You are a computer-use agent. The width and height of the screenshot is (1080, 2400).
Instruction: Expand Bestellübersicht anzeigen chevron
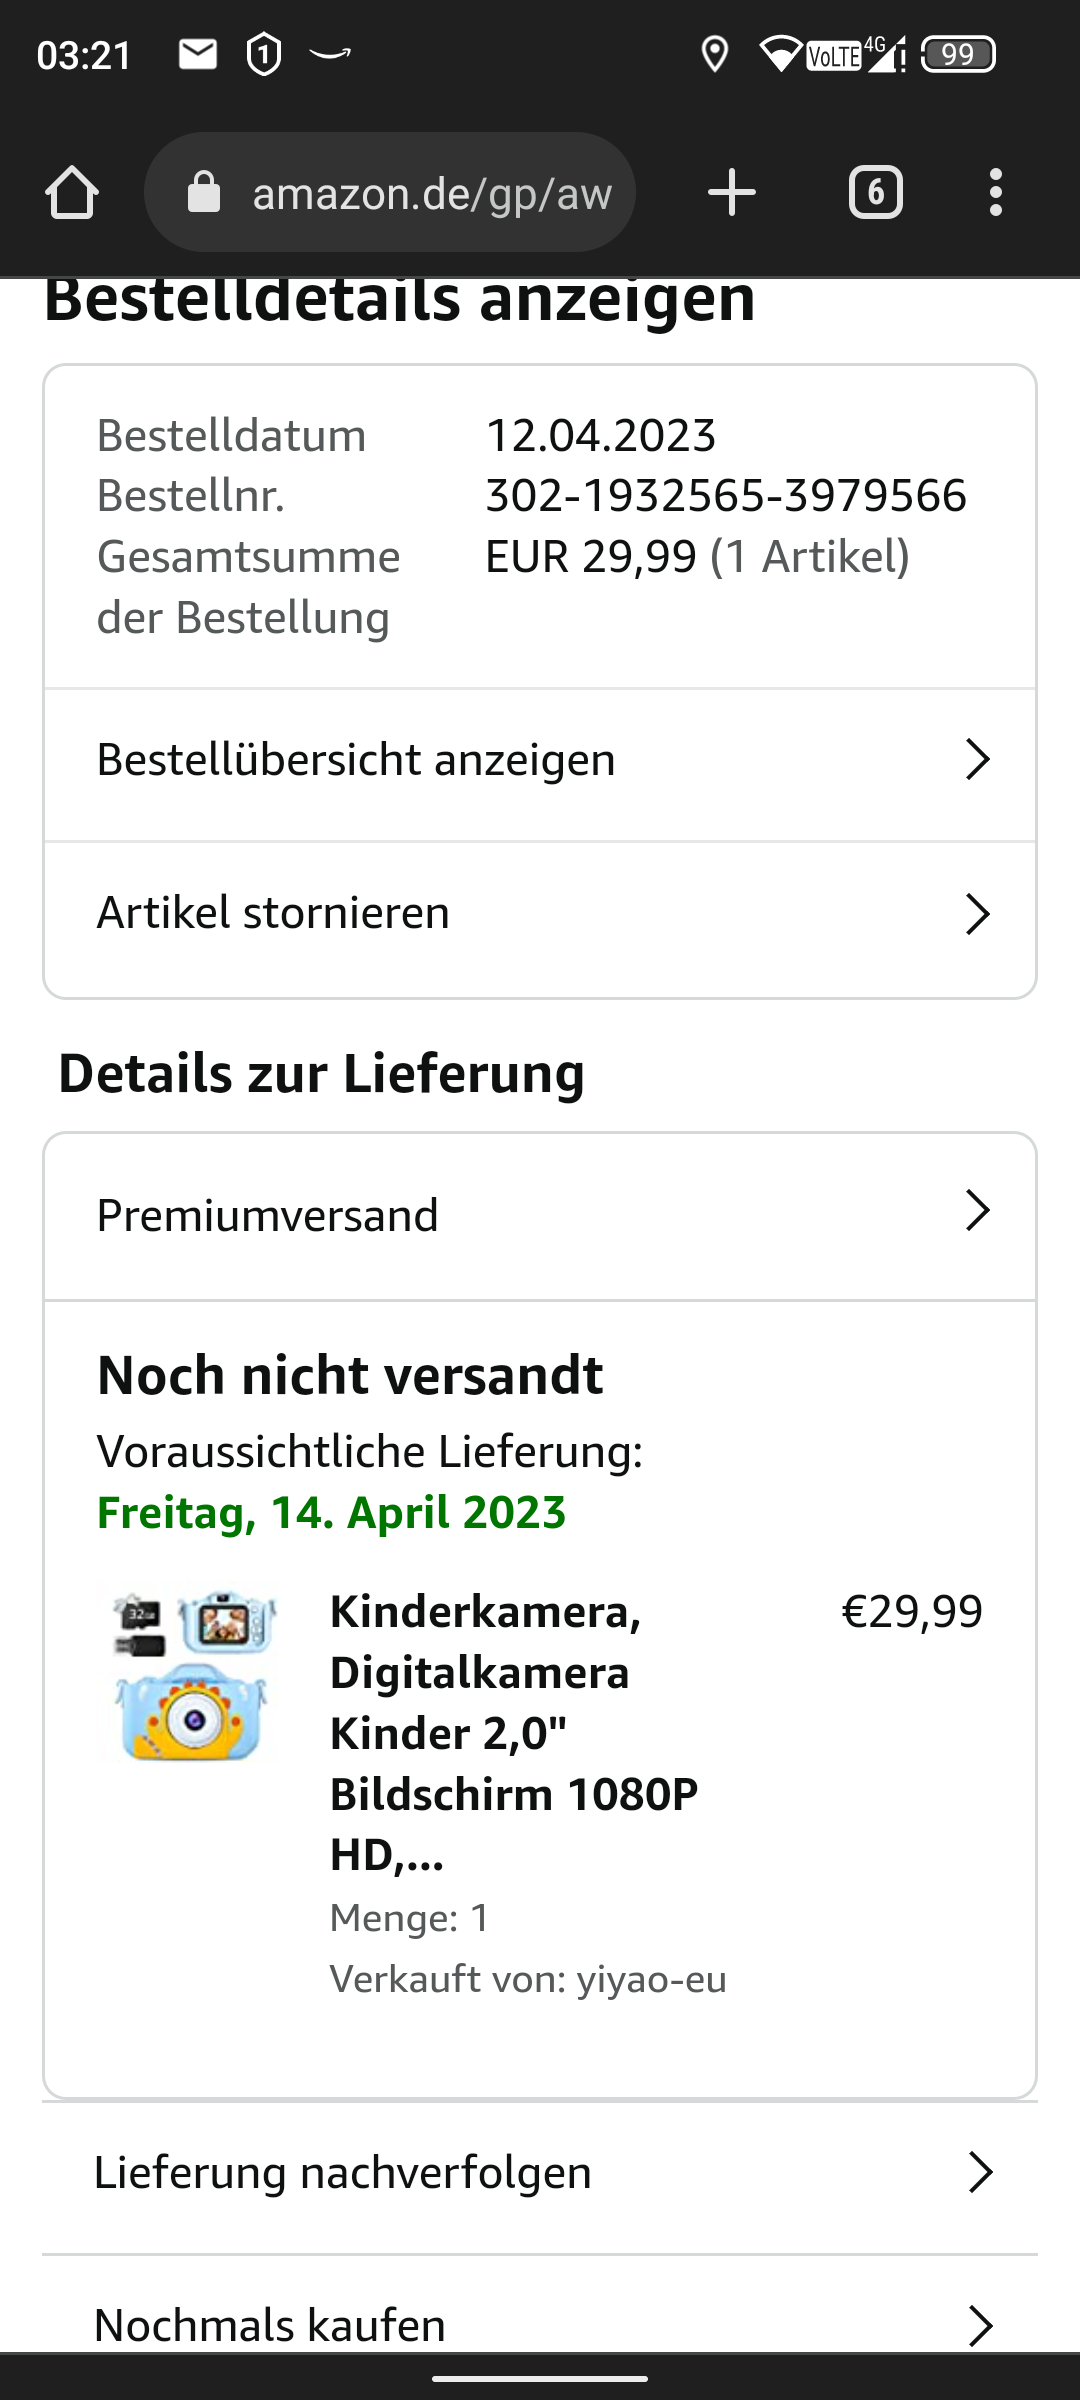(977, 760)
